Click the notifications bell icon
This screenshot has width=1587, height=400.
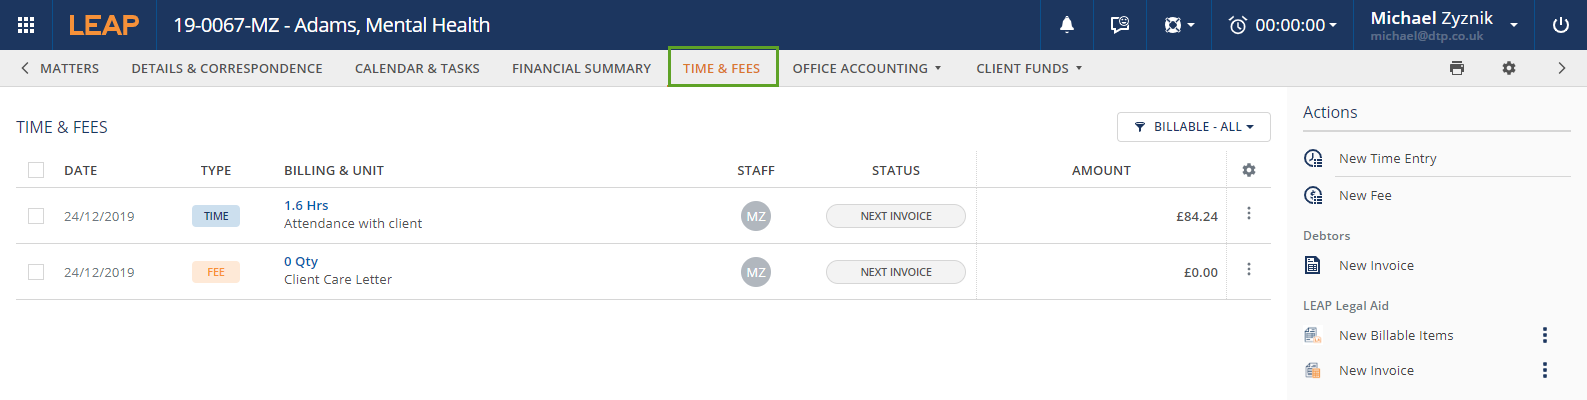click(1067, 25)
